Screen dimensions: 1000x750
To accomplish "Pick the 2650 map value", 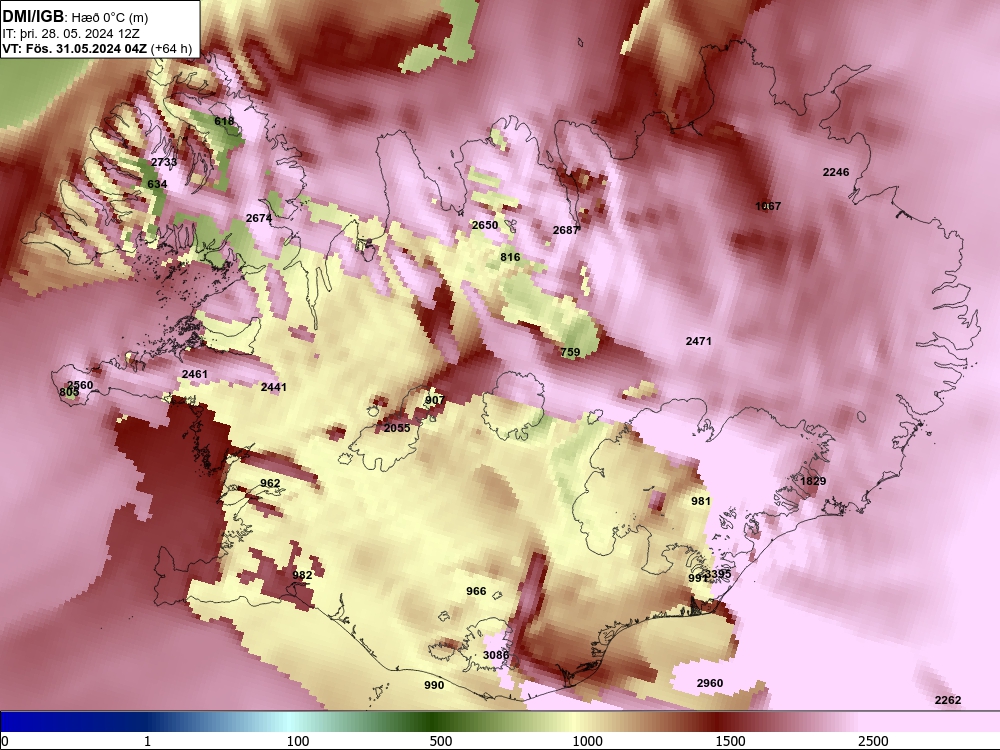I will click(x=485, y=225).
